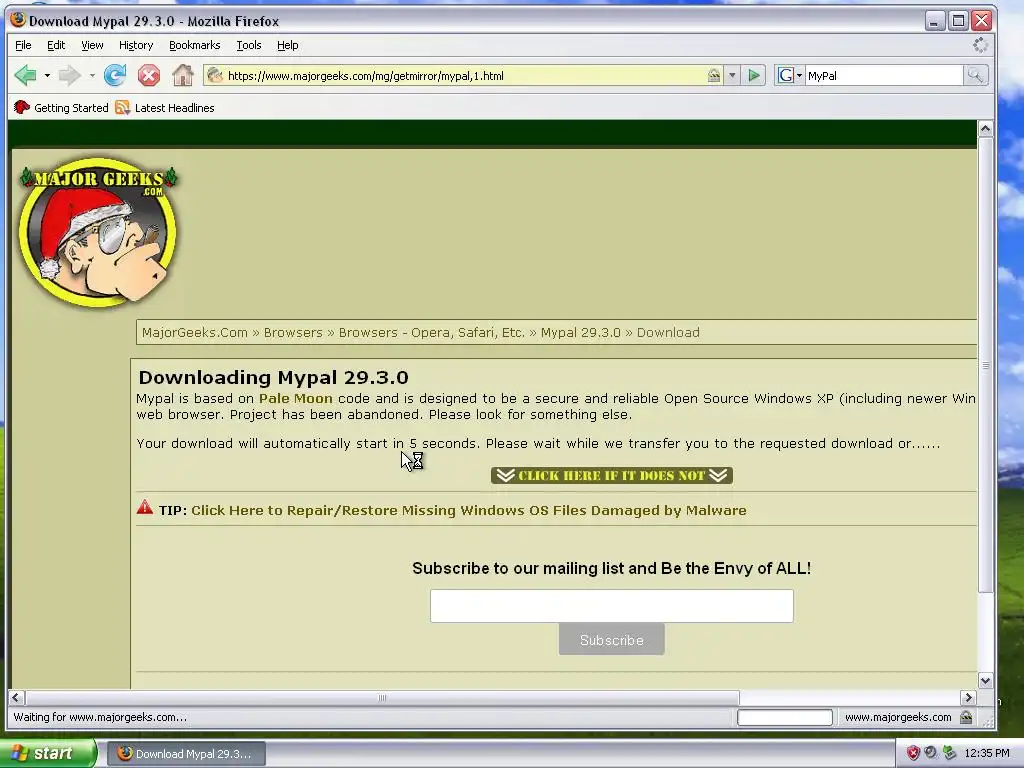Click the horizontal scrollbar right arrow
The width and height of the screenshot is (1024, 768).
coord(968,697)
